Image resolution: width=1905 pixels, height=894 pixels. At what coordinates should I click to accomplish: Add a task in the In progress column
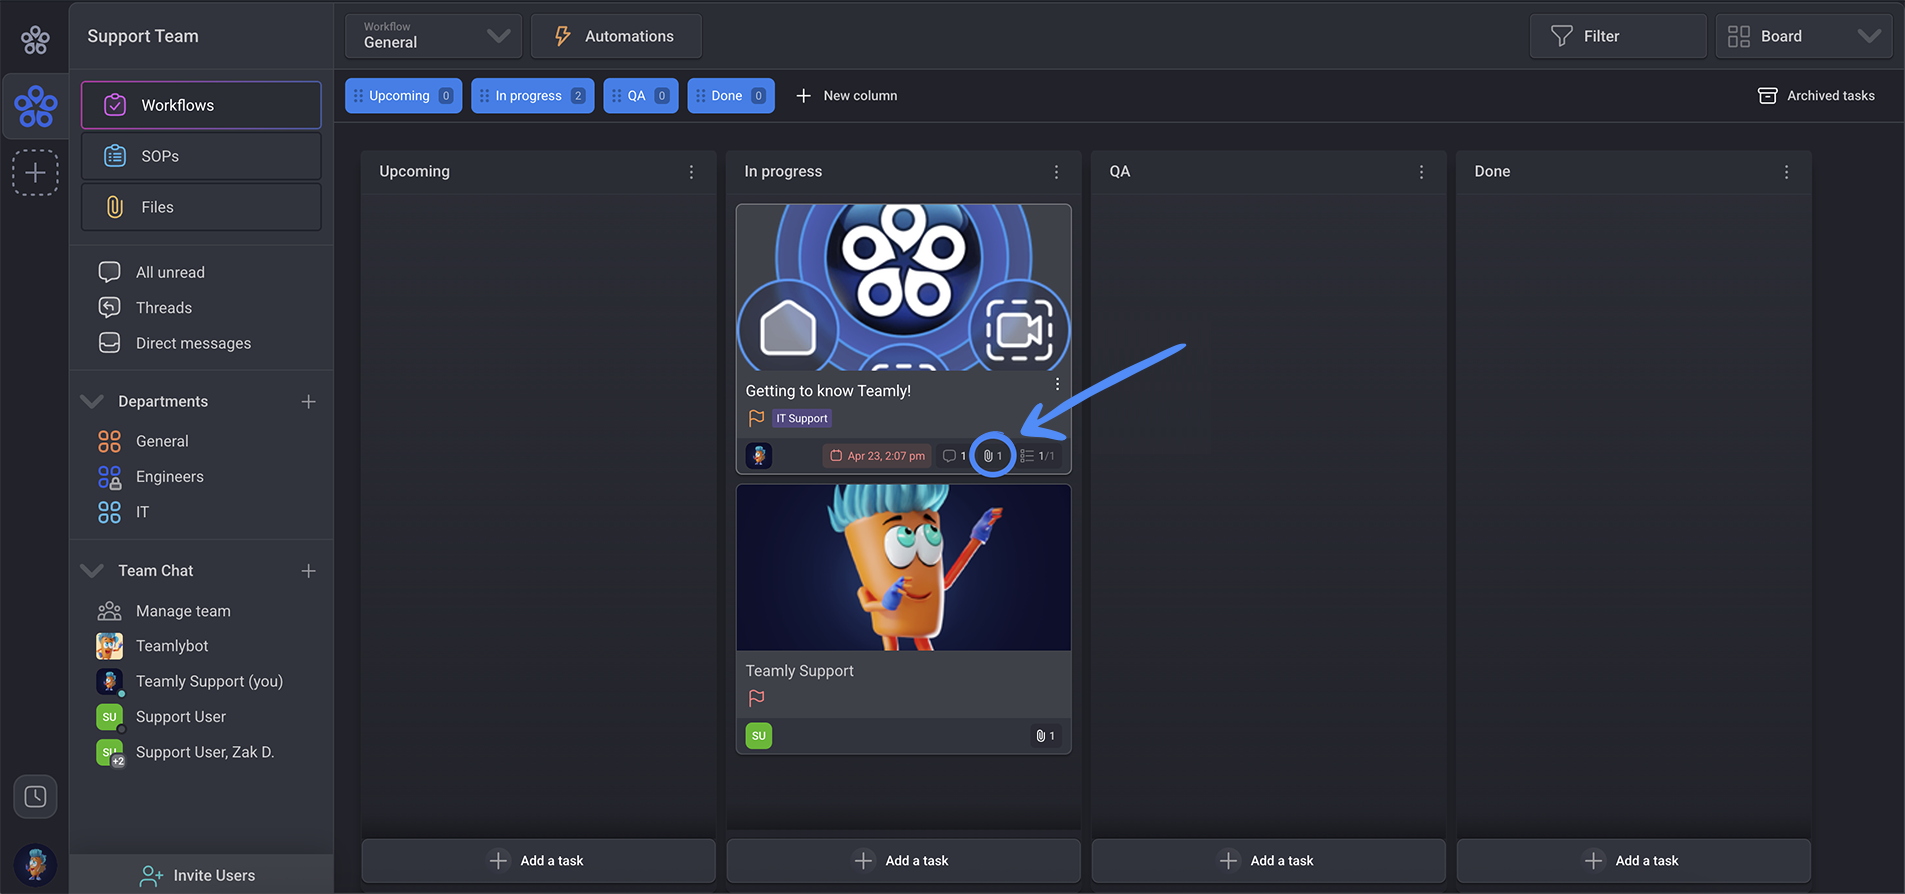coord(903,861)
